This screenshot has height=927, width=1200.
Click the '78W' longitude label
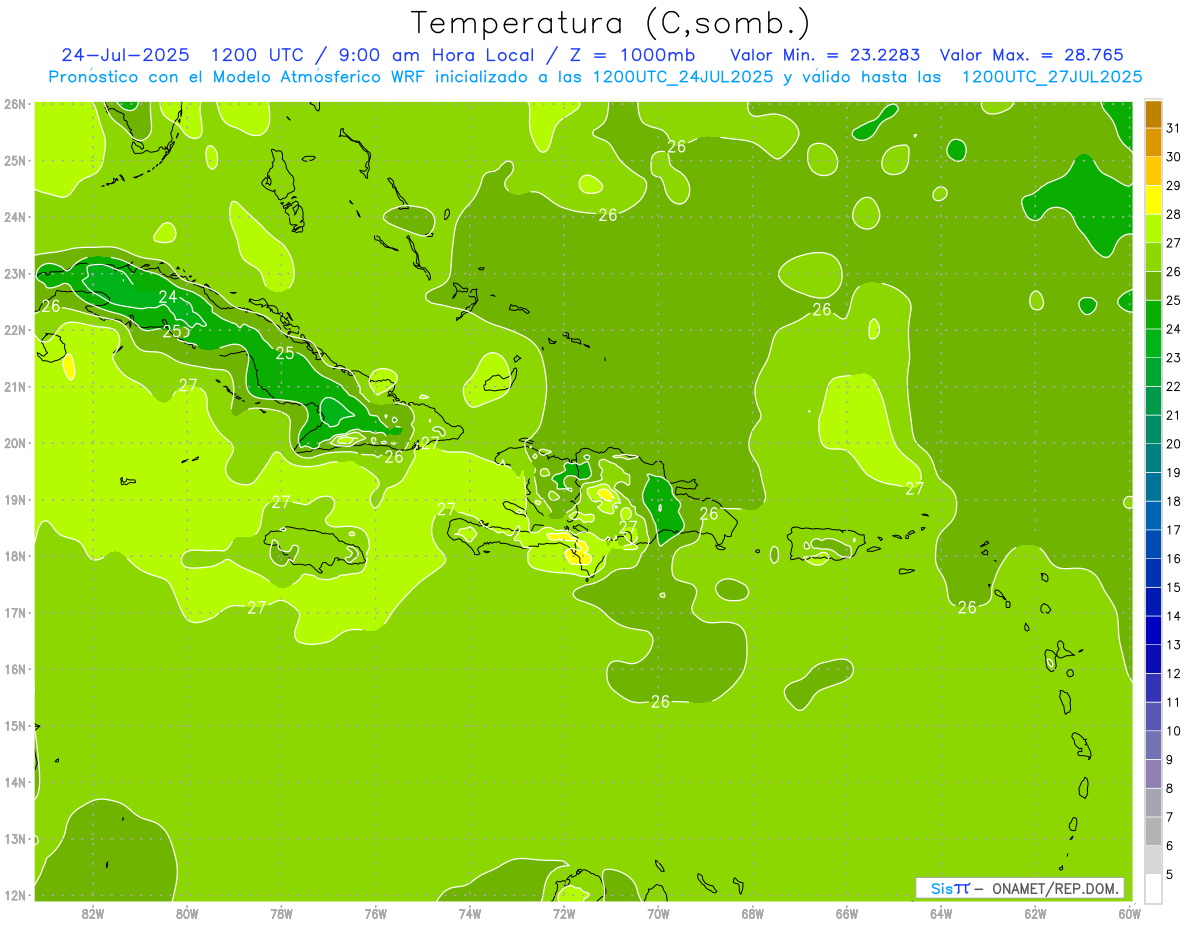point(281,913)
